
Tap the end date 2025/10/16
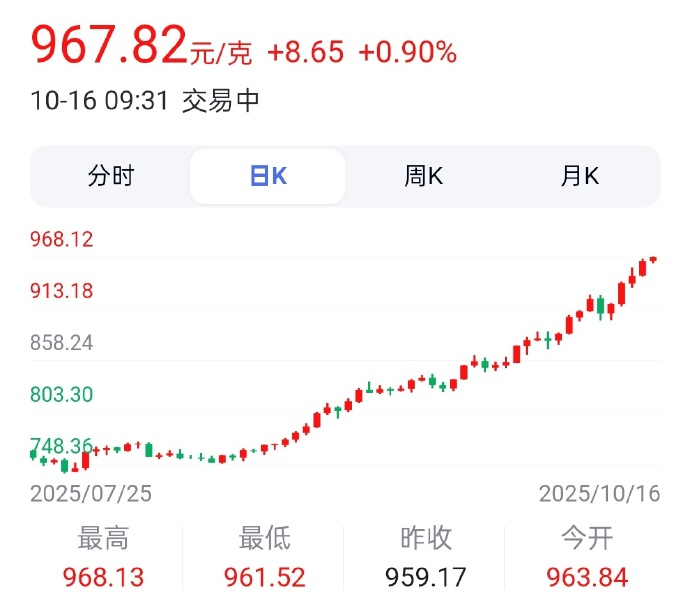tap(599, 494)
